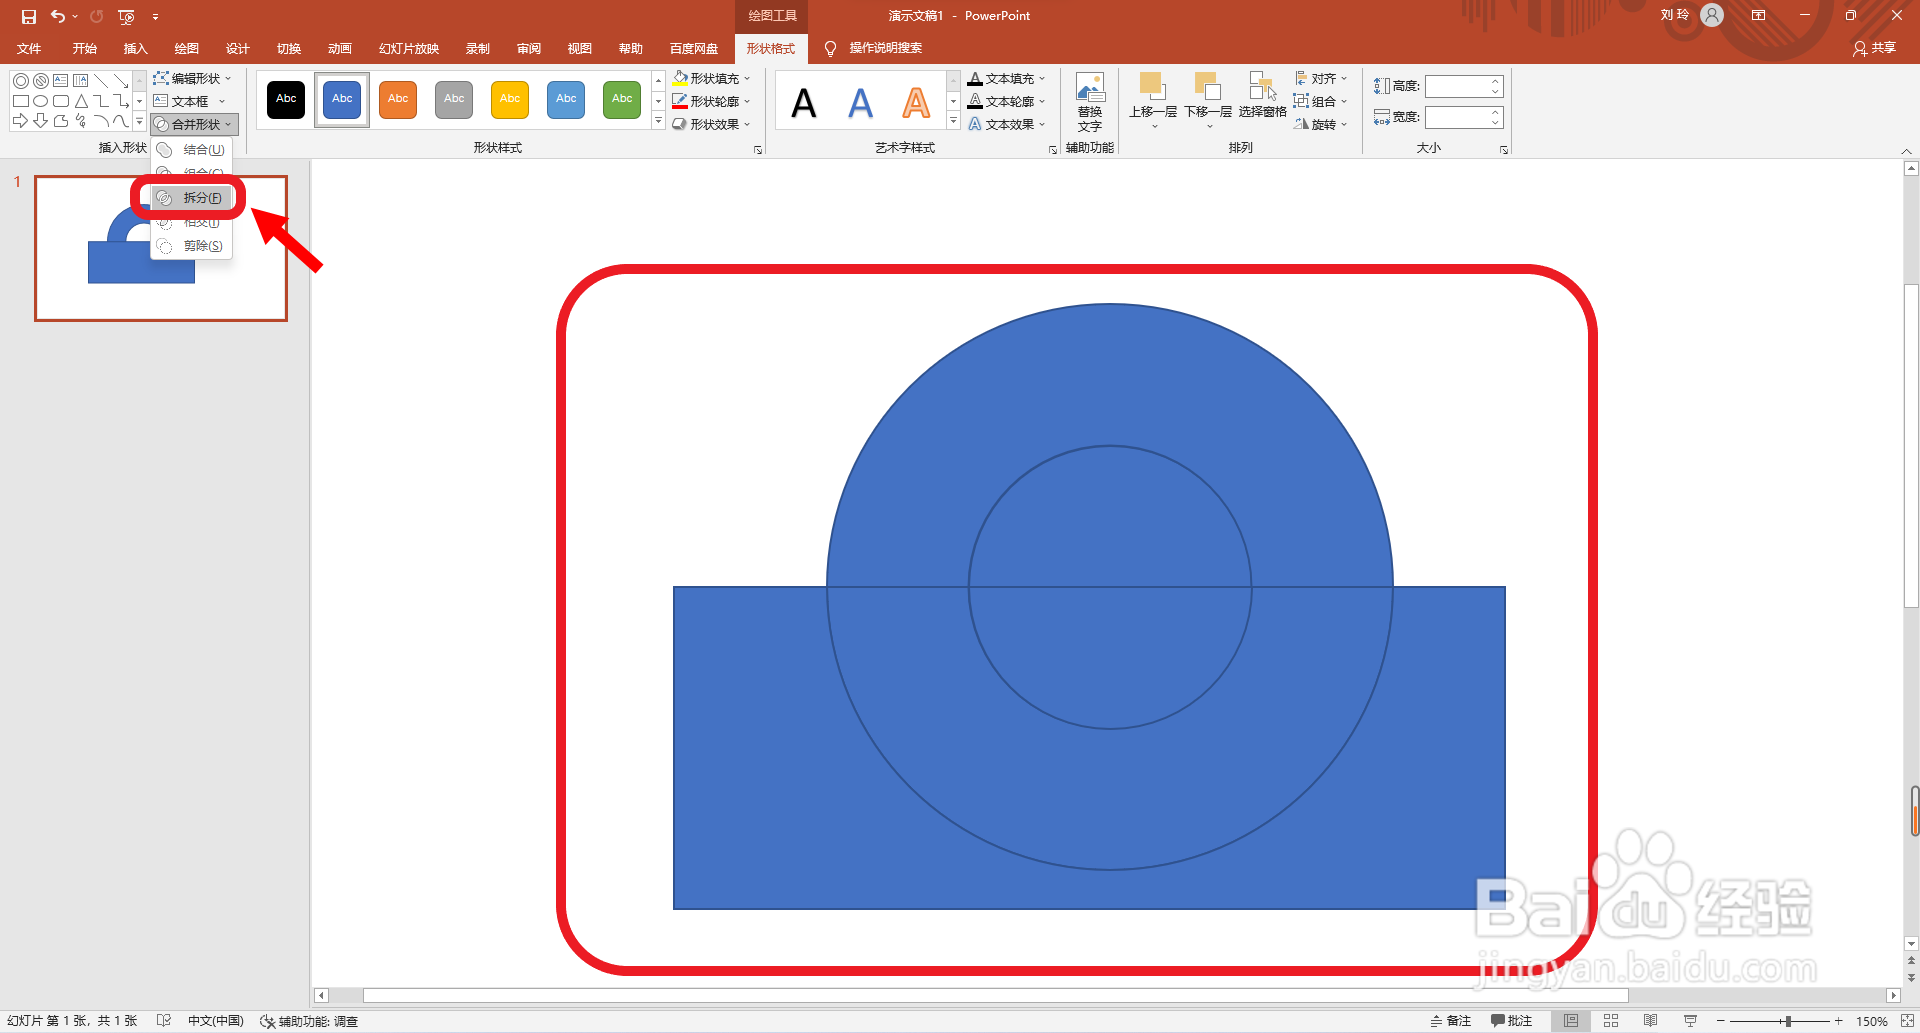1920x1033 pixels.
Task: Click the 高度 height input field
Action: point(1463,86)
